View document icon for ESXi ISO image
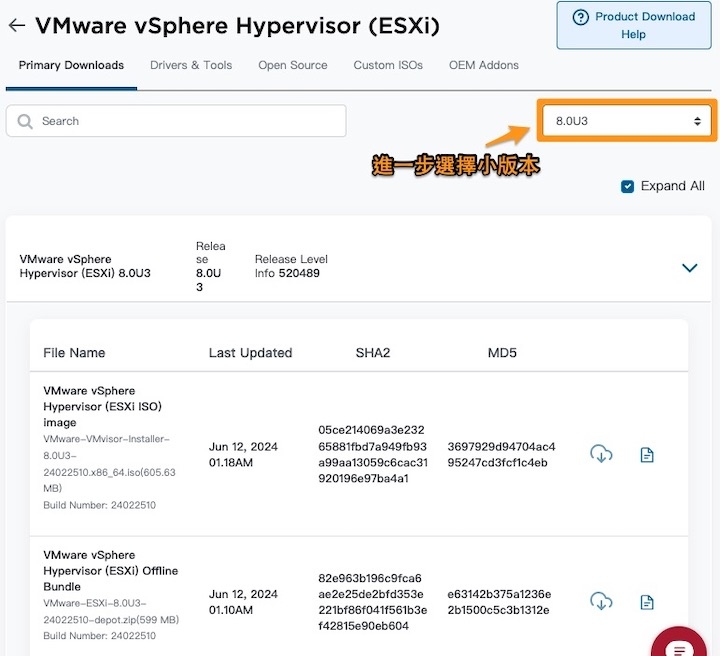Viewport: 720px width, 656px height. (647, 455)
